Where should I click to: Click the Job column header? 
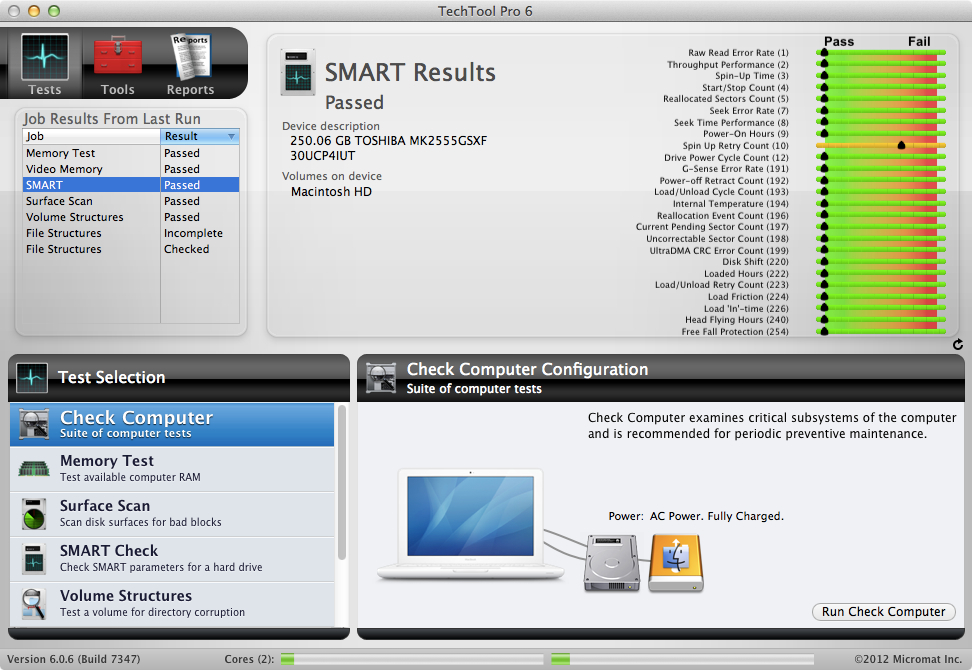[x=91, y=136]
